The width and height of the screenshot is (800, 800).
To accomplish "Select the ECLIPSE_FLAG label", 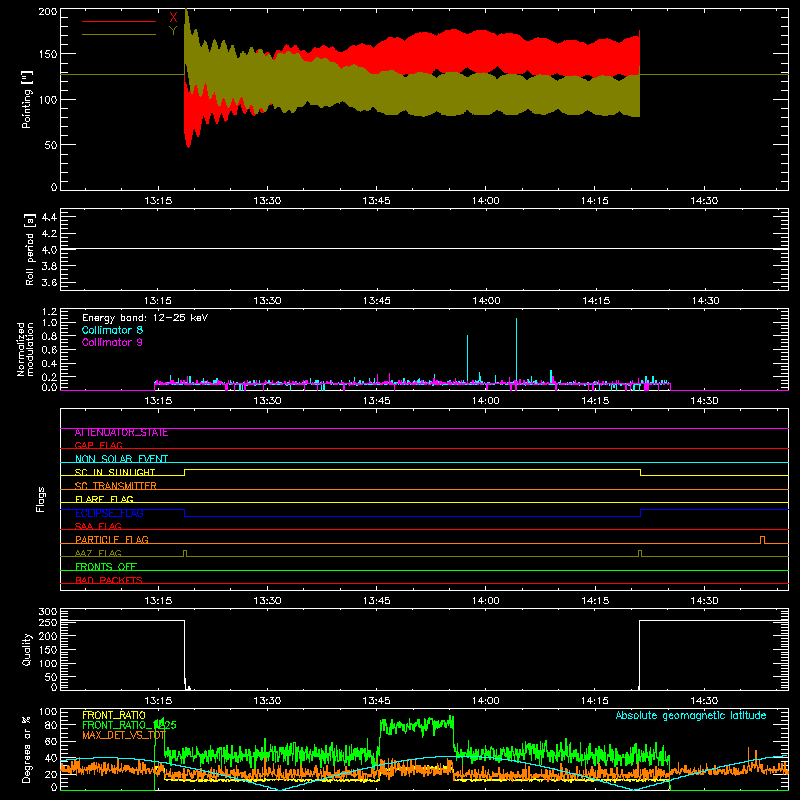I will point(109,513).
